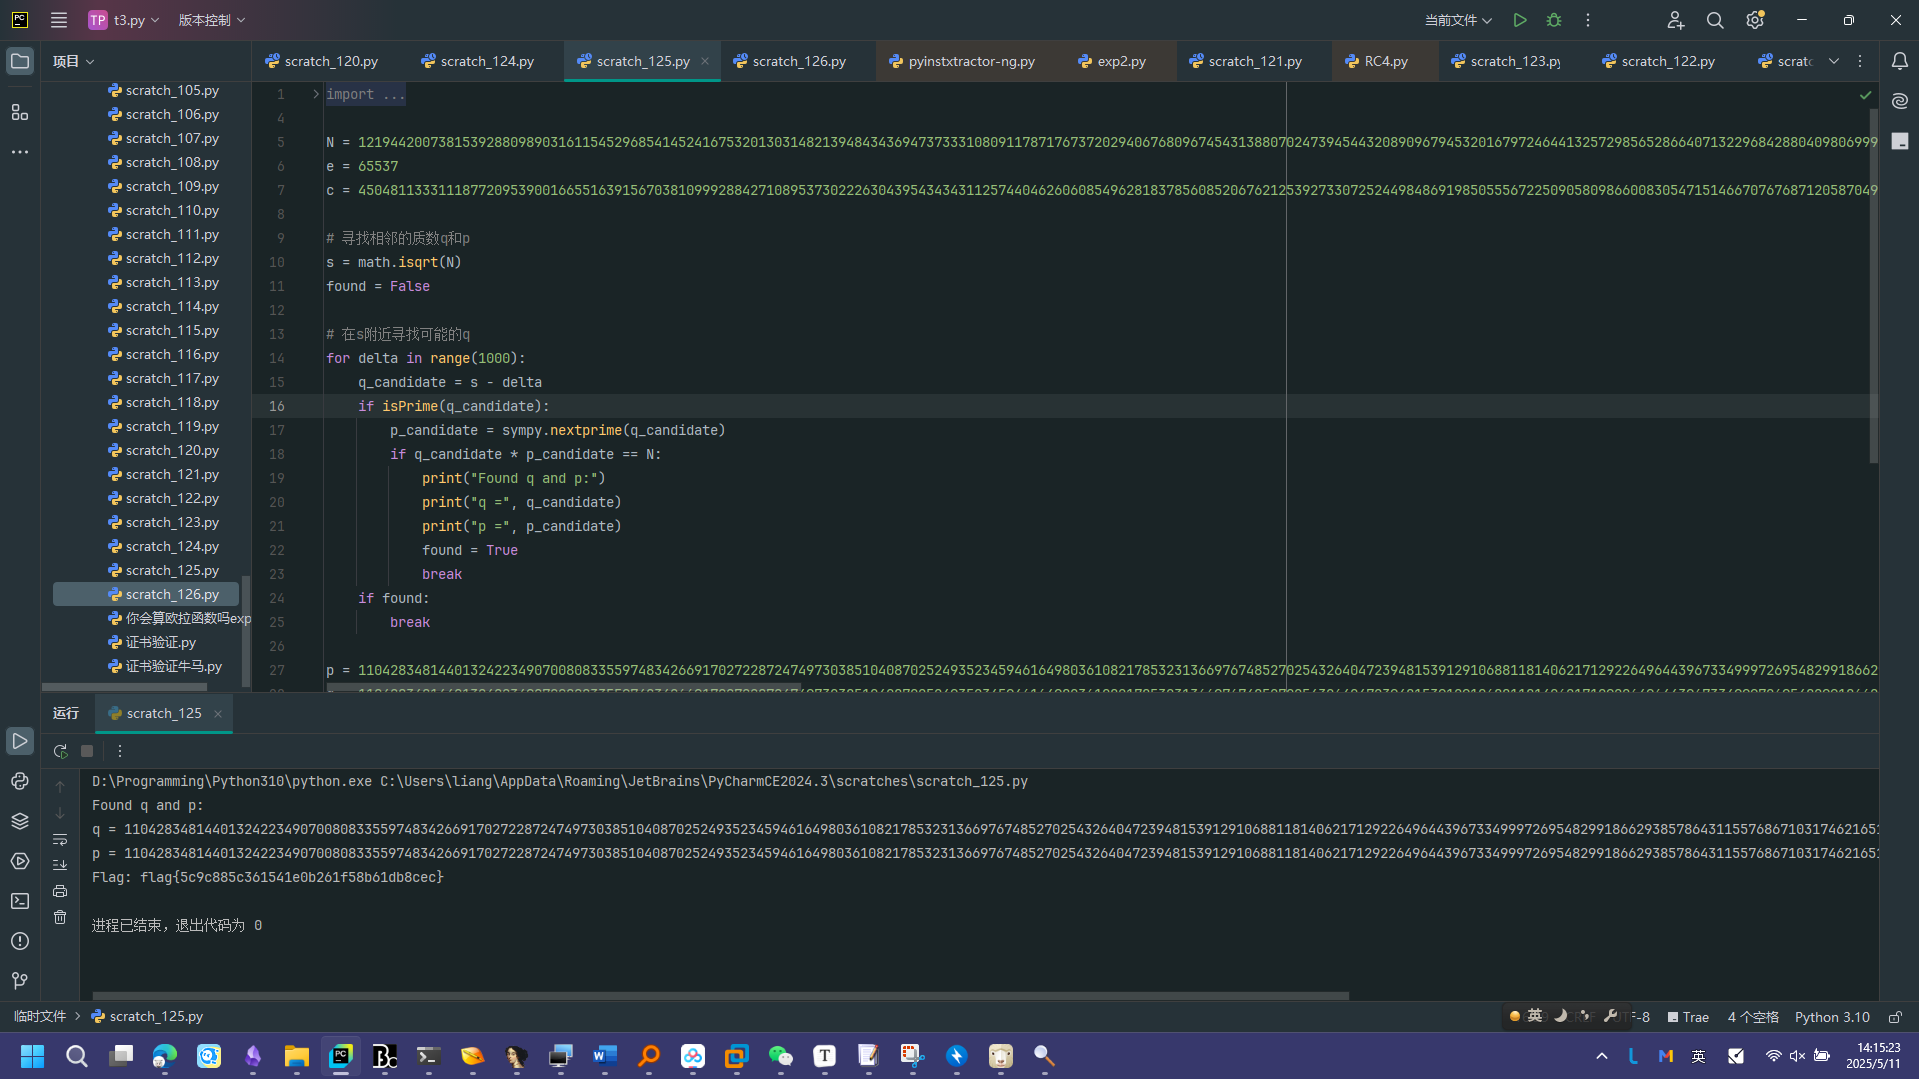The height and width of the screenshot is (1079, 1919).
Task: Open the Problems tool window
Action: [20, 941]
